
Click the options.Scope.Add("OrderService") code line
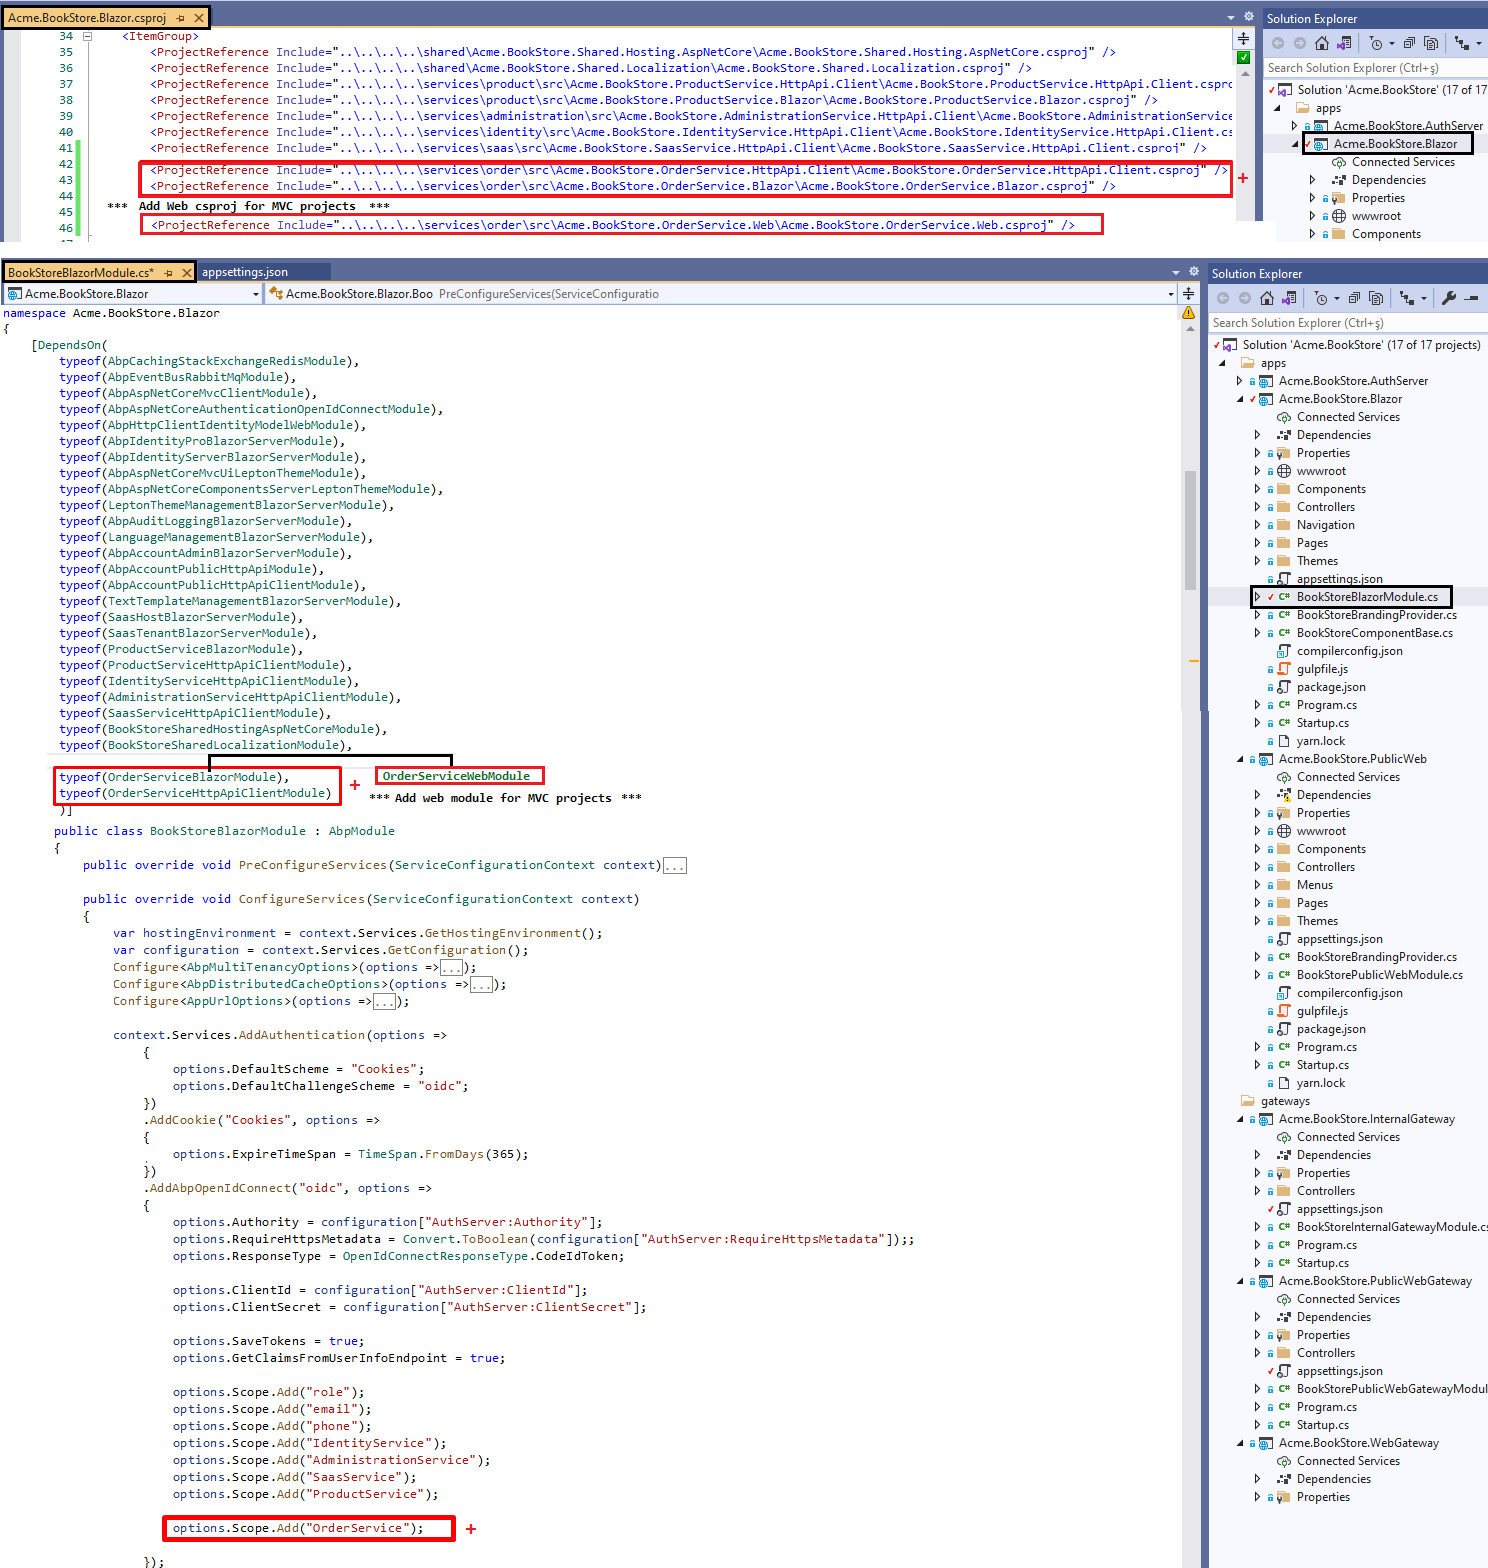tap(298, 1528)
